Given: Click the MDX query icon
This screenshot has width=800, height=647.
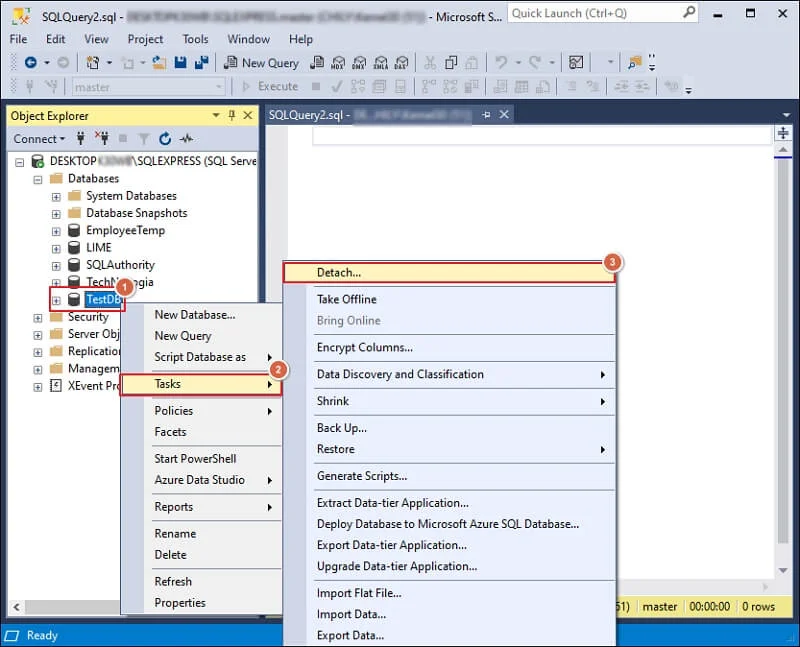Looking at the screenshot, I should pos(338,63).
